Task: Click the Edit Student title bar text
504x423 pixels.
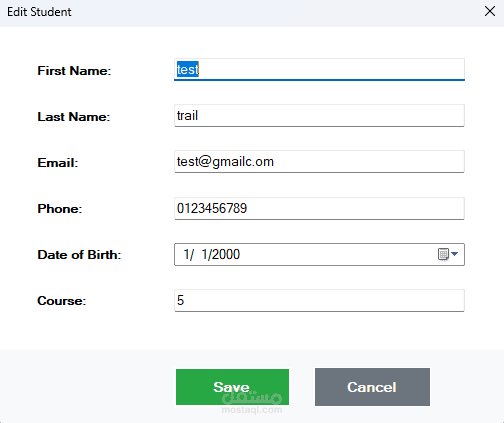Action: [39, 12]
